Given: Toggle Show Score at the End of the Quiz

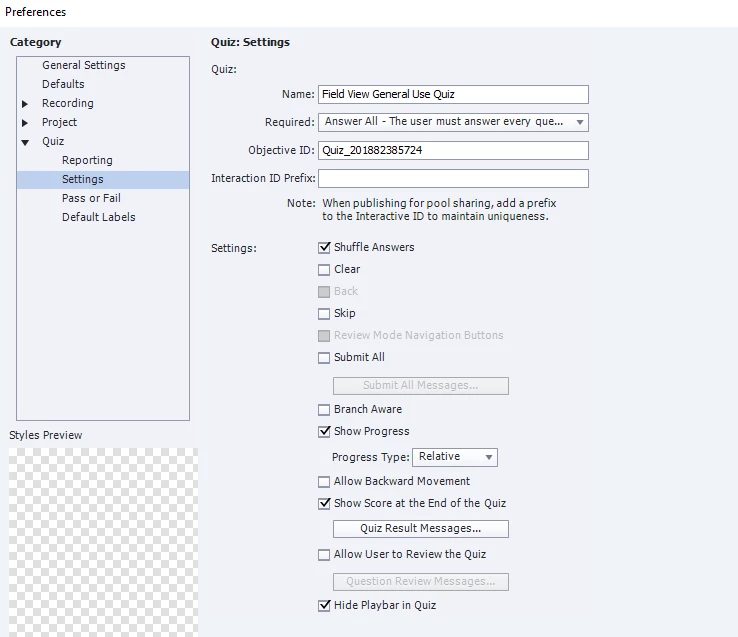Looking at the screenshot, I should [x=324, y=504].
